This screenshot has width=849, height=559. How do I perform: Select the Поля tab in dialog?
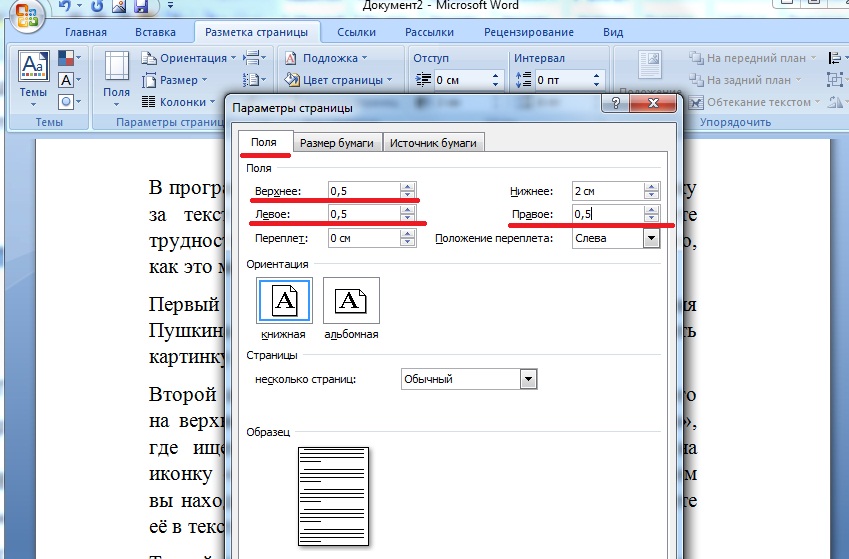(264, 142)
